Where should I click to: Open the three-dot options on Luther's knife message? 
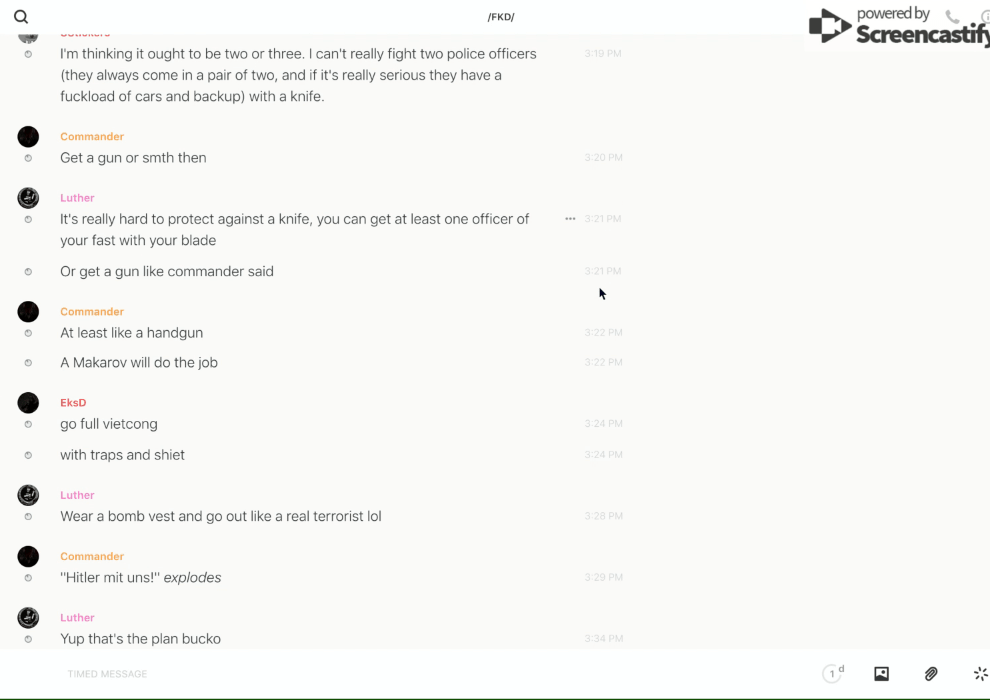click(x=570, y=219)
